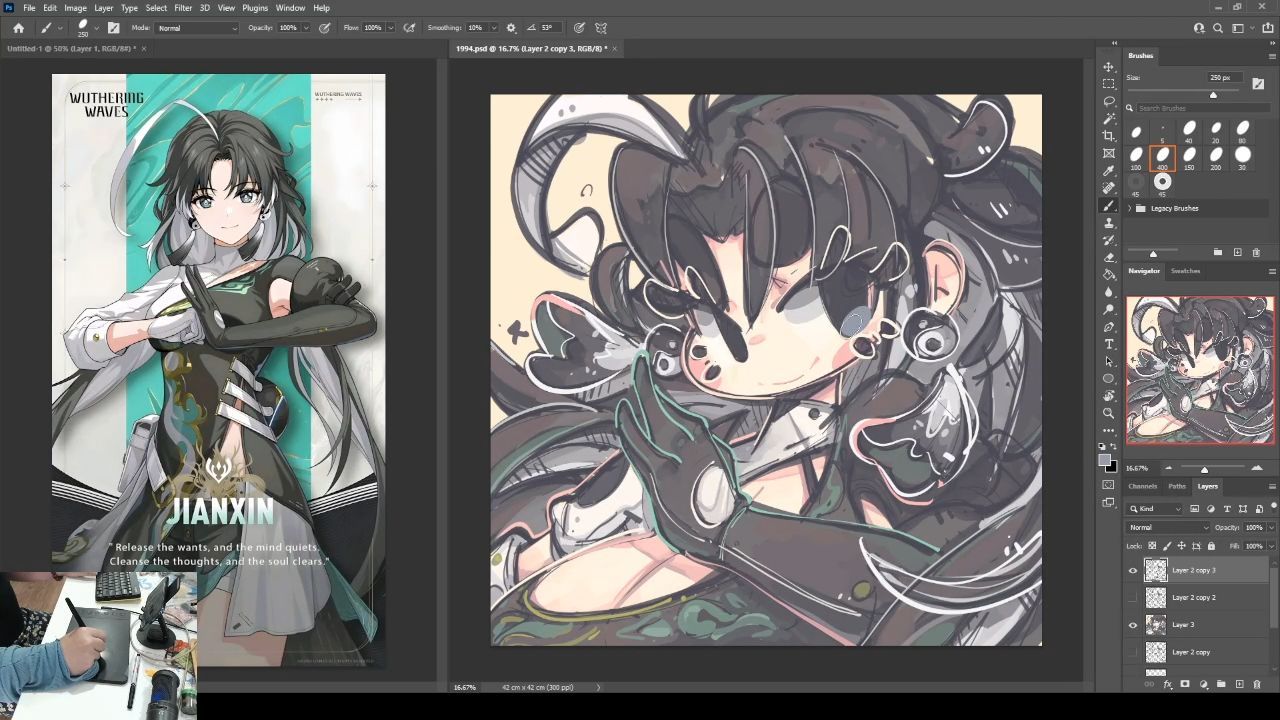Hide Layer 3 visibility eye
Screen dimensions: 1280x720
click(x=1133, y=625)
